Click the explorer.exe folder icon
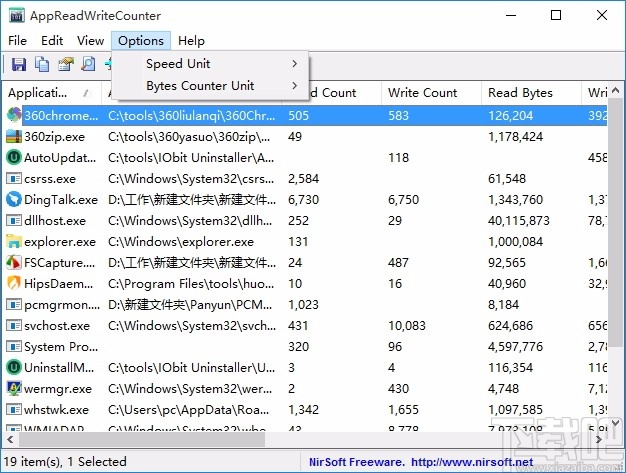The width and height of the screenshot is (626, 473). [x=14, y=241]
